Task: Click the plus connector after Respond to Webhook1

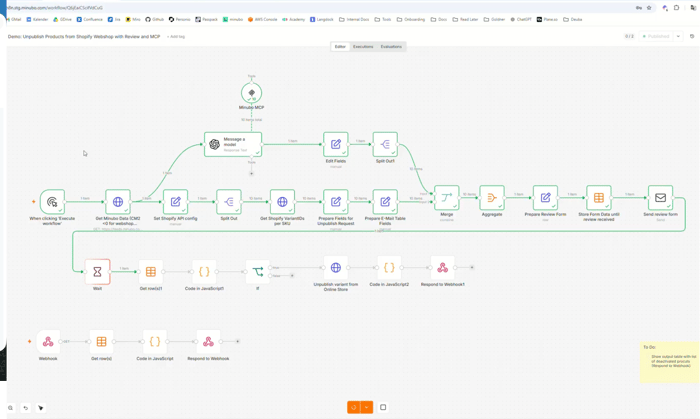Action: (472, 267)
